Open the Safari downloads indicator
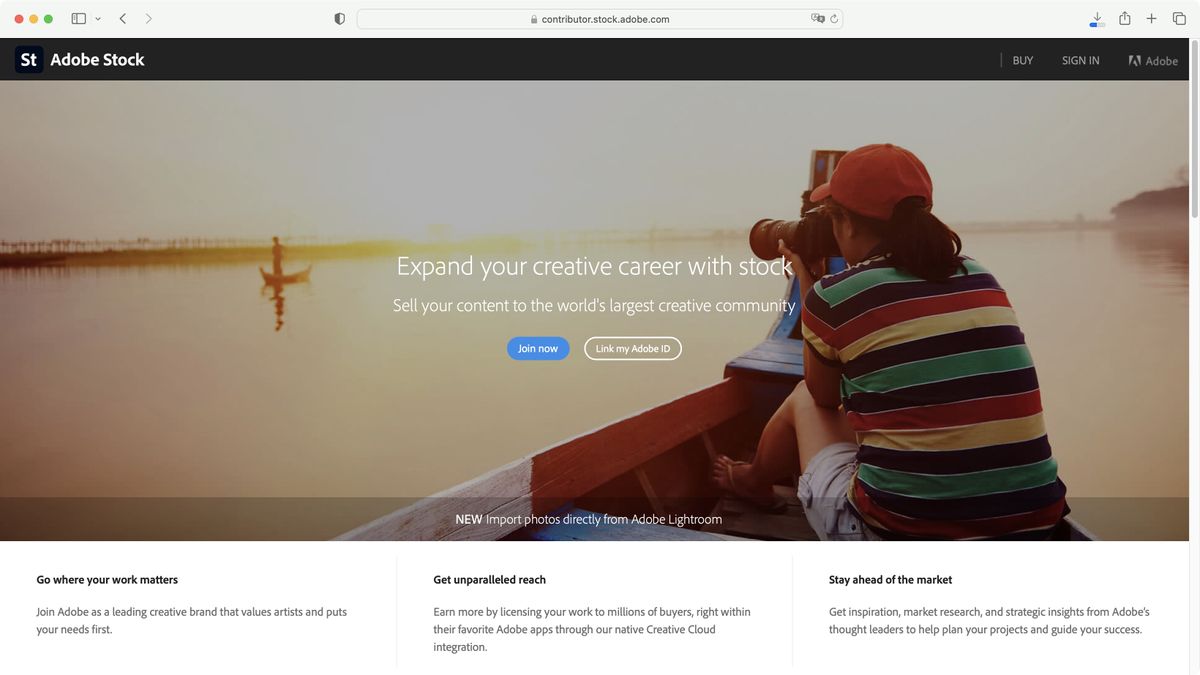 (1095, 18)
